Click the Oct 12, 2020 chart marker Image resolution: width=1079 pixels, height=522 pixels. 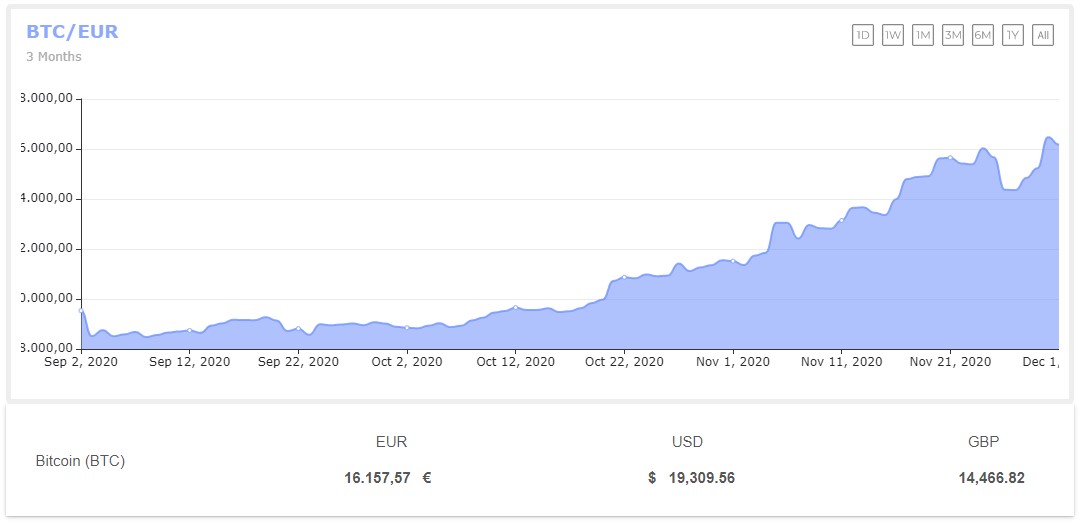(515, 307)
